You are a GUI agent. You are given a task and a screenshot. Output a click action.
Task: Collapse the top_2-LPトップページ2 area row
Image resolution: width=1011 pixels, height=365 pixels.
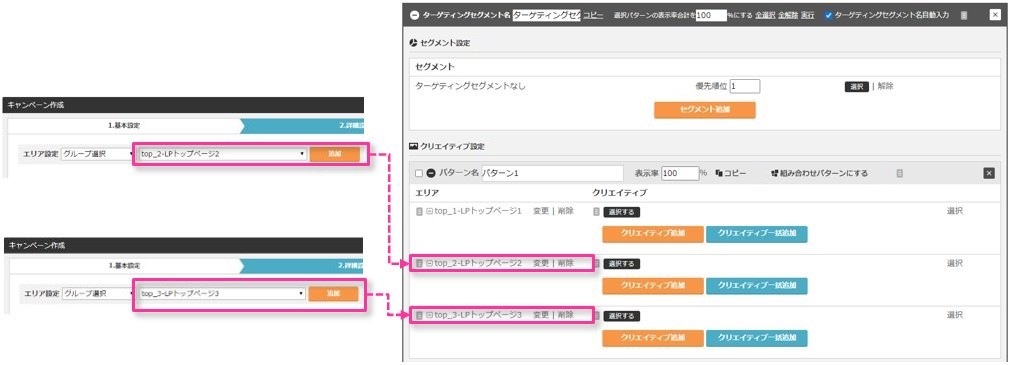click(429, 263)
